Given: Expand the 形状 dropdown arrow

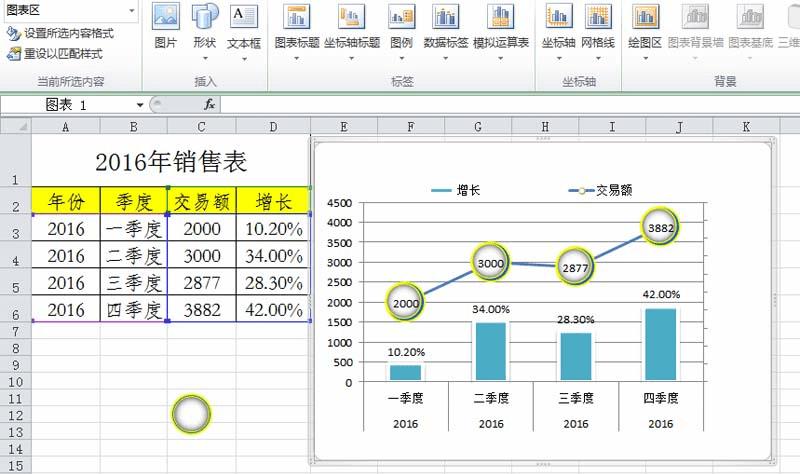Looking at the screenshot, I should click(205, 58).
